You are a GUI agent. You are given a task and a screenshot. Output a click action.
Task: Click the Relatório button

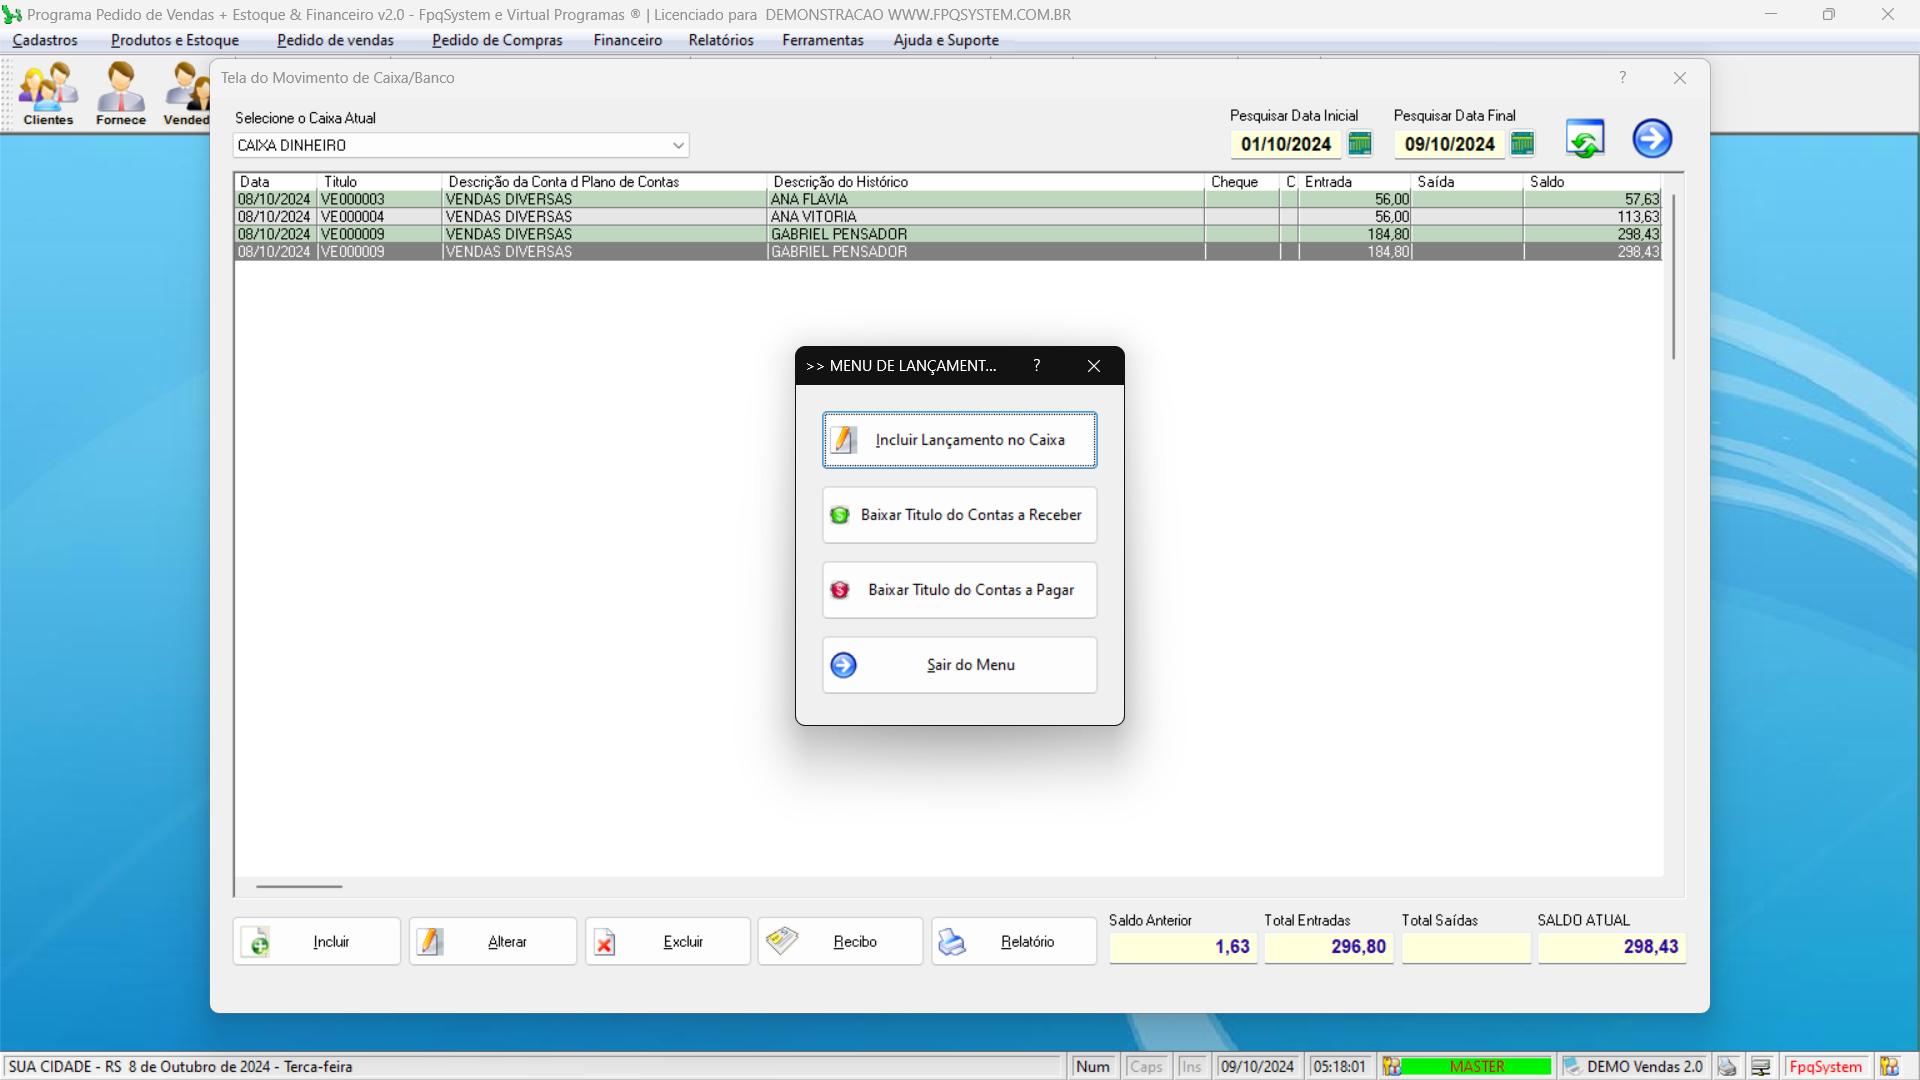1014,942
